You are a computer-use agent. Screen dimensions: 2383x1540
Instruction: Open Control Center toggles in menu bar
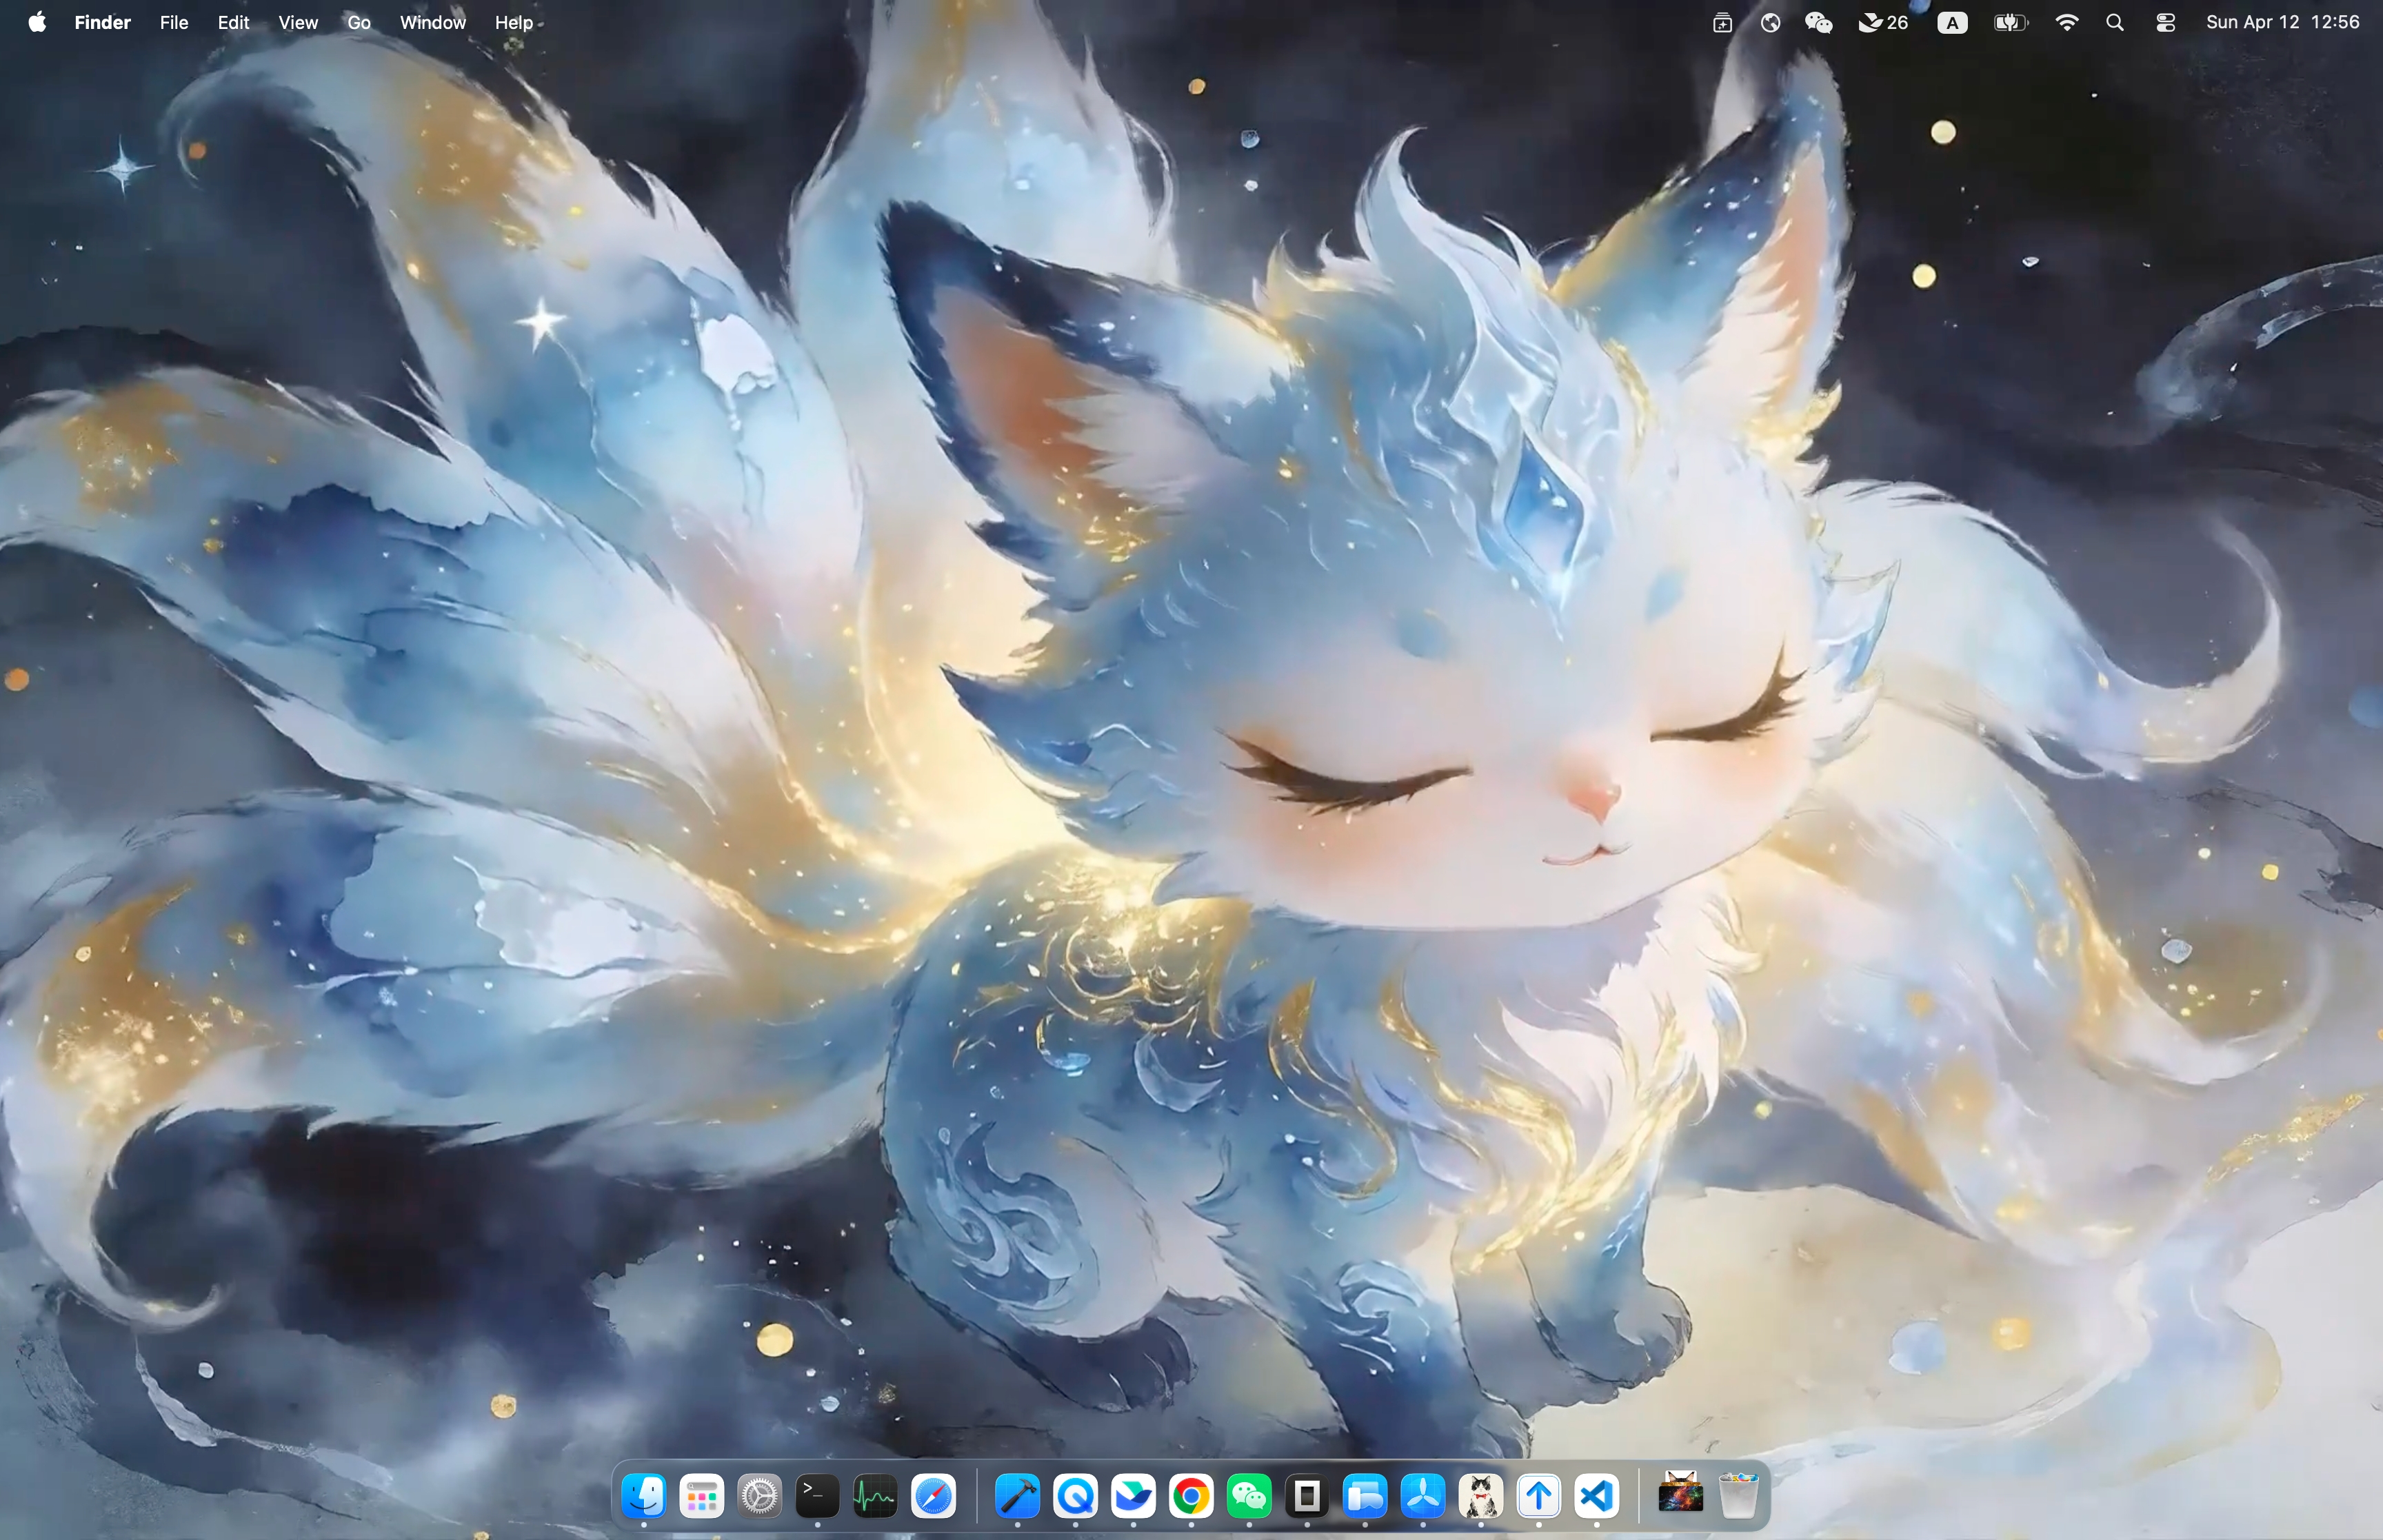2165,22
